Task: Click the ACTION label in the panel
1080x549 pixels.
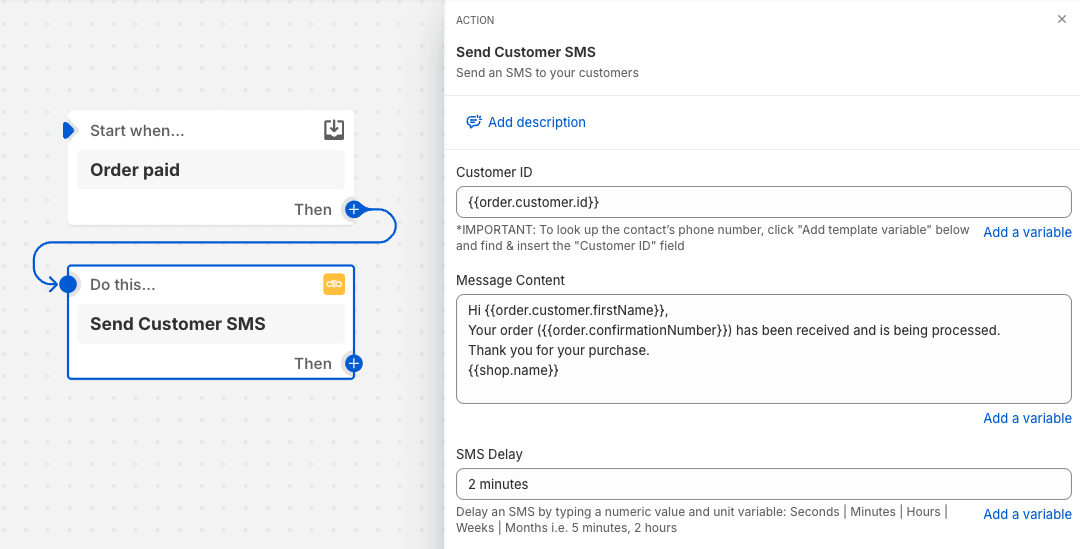Action: tap(475, 20)
